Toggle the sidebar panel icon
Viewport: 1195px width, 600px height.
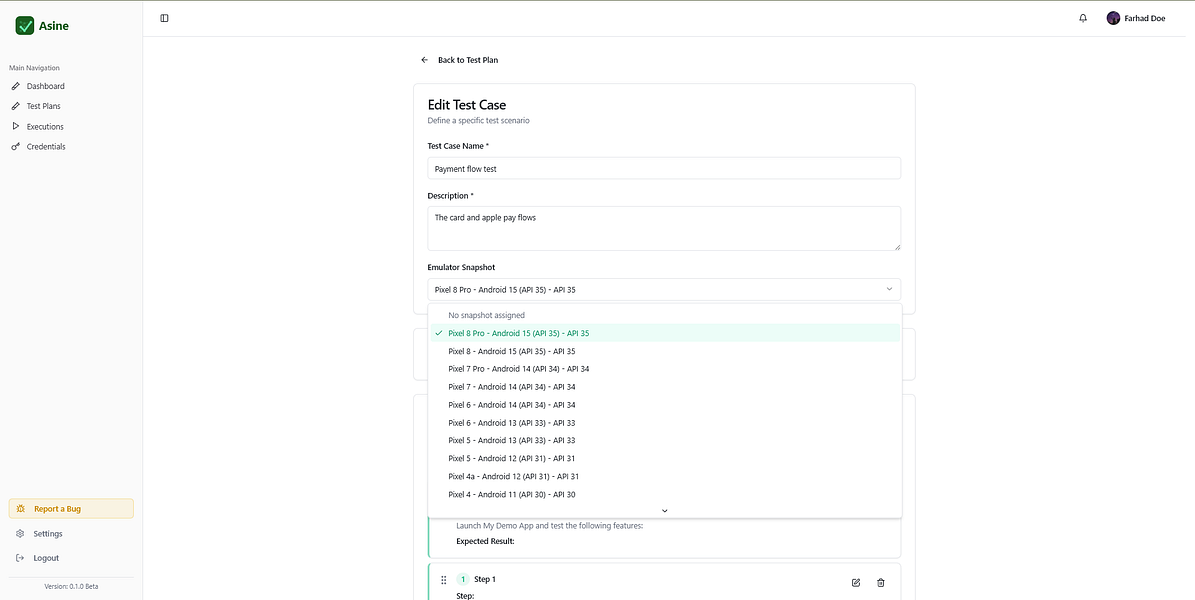[x=165, y=18]
